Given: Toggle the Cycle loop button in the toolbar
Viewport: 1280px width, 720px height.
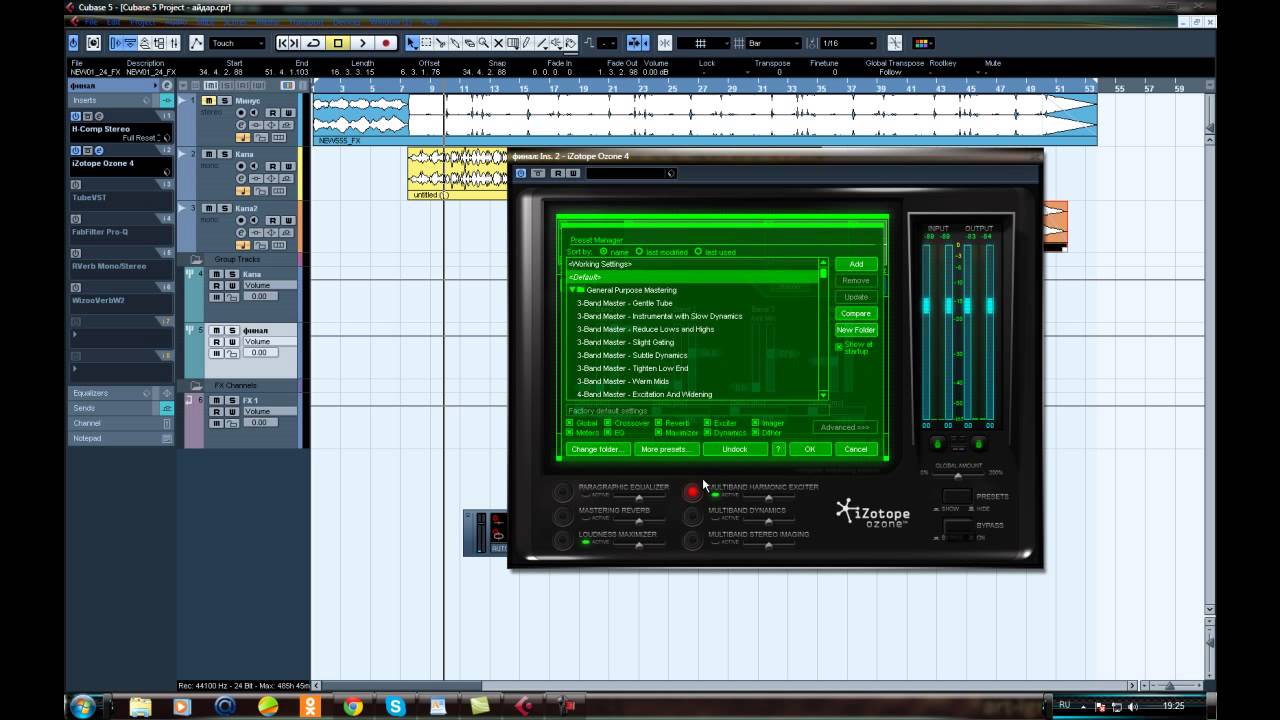Looking at the screenshot, I should coord(313,43).
